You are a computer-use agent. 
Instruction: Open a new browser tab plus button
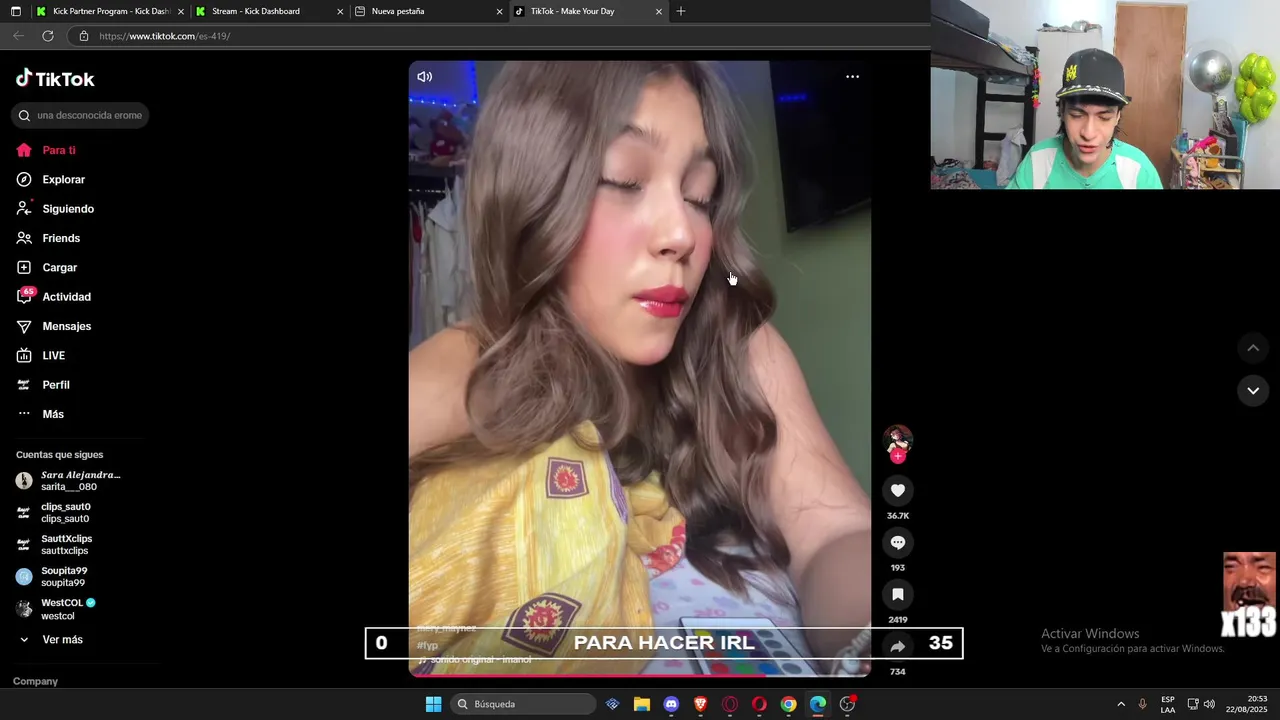[681, 12]
